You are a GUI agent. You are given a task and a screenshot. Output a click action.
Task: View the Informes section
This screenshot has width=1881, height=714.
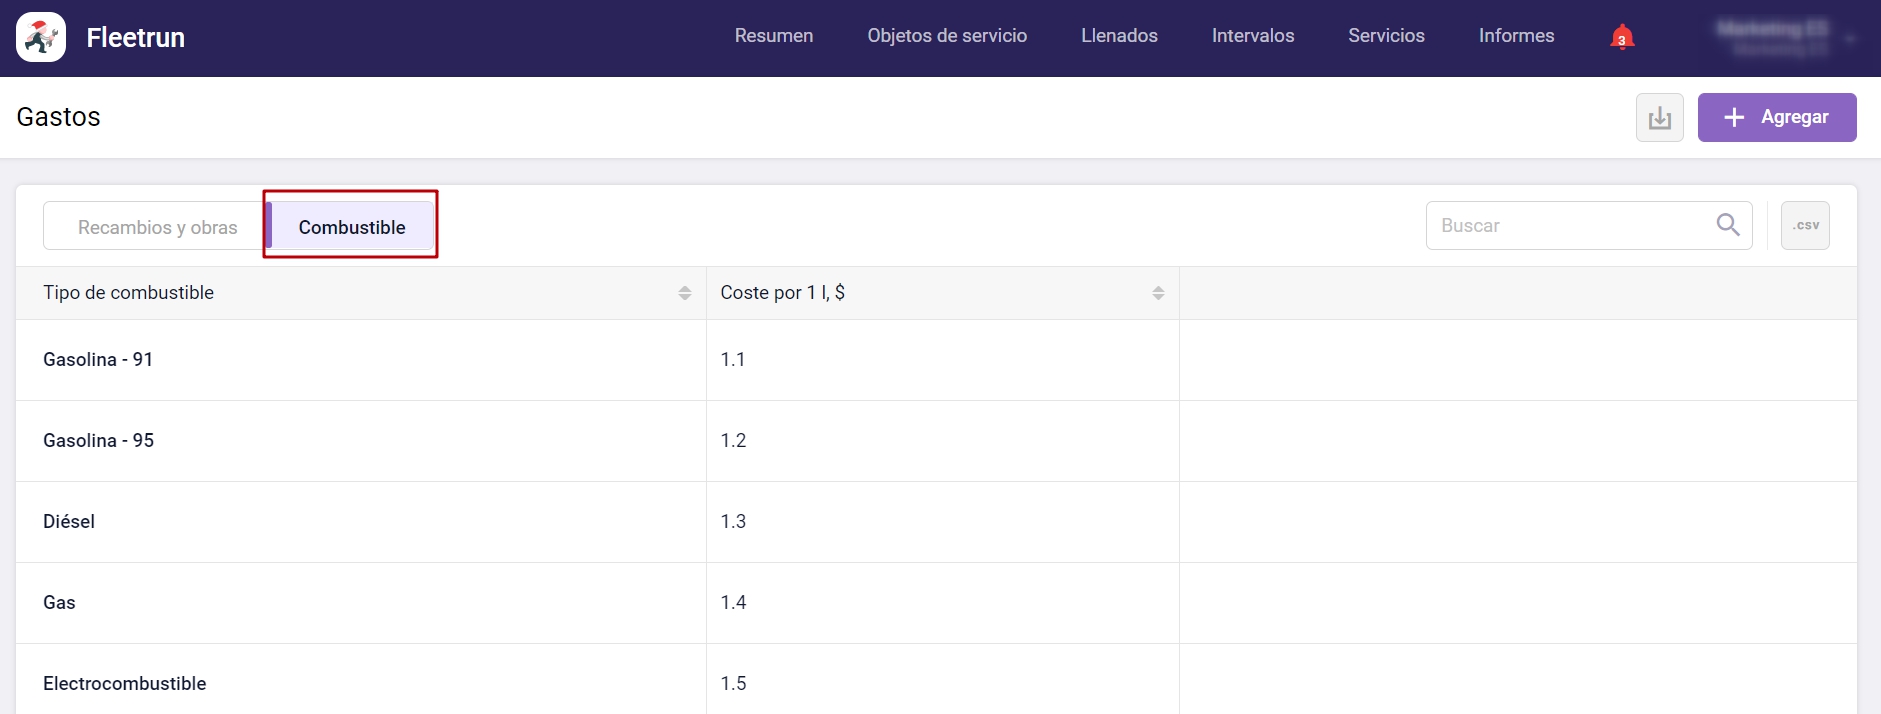tap(1515, 36)
